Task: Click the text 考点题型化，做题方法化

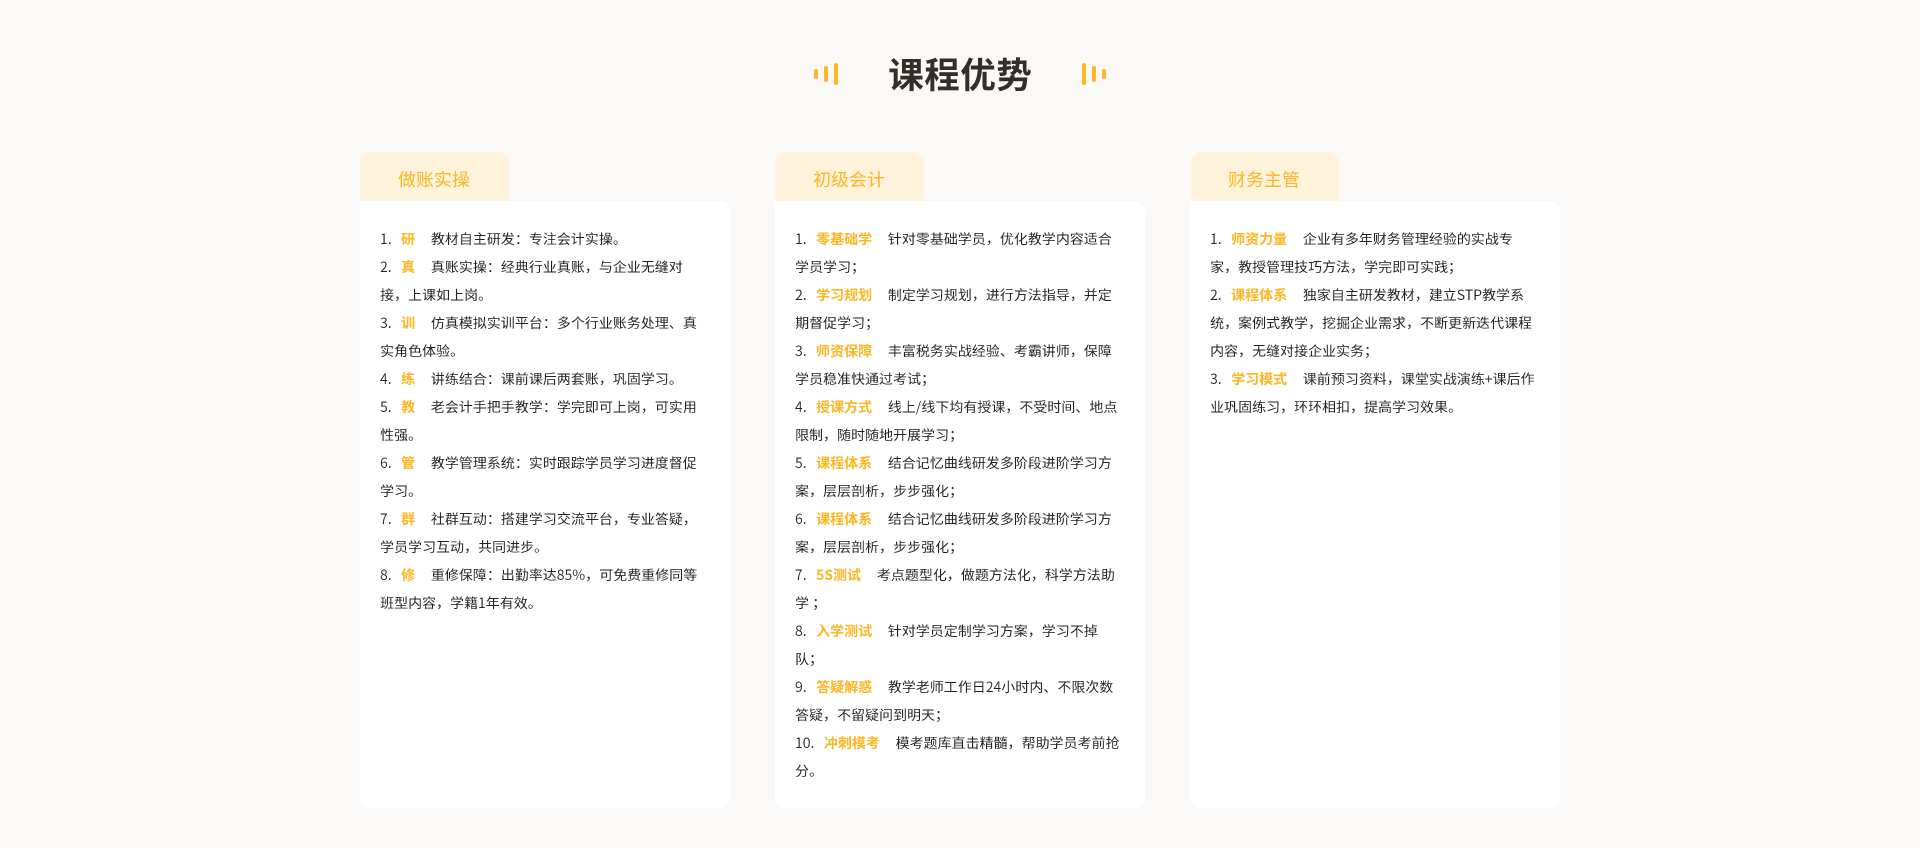Action: click(954, 575)
